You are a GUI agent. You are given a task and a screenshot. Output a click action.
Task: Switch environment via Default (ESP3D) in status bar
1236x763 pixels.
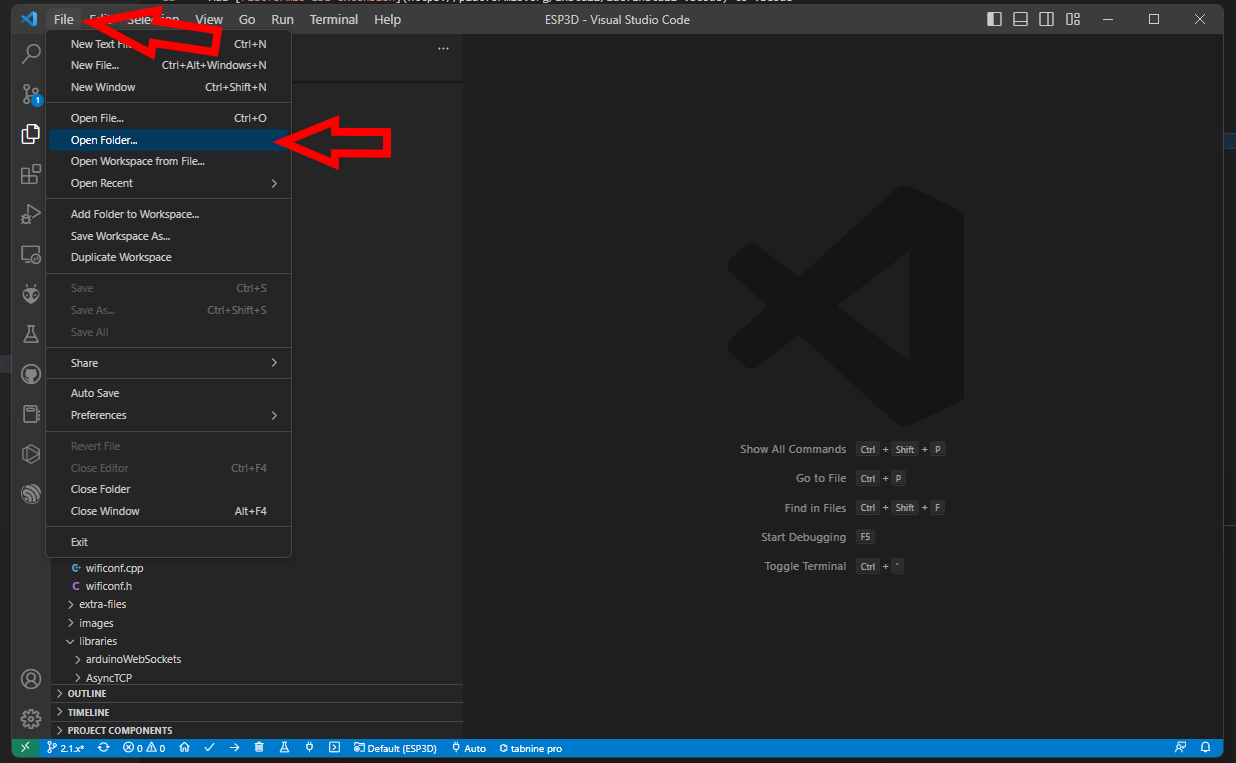(395, 748)
